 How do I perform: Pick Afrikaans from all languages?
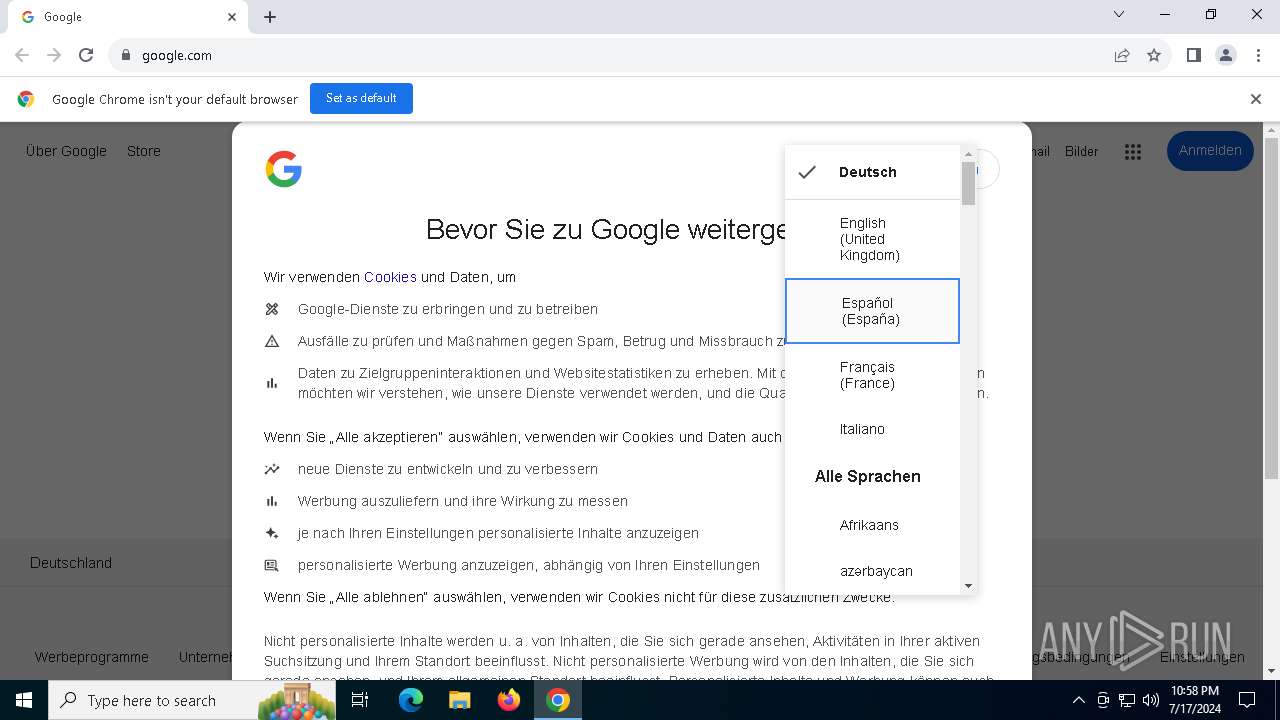(x=872, y=525)
